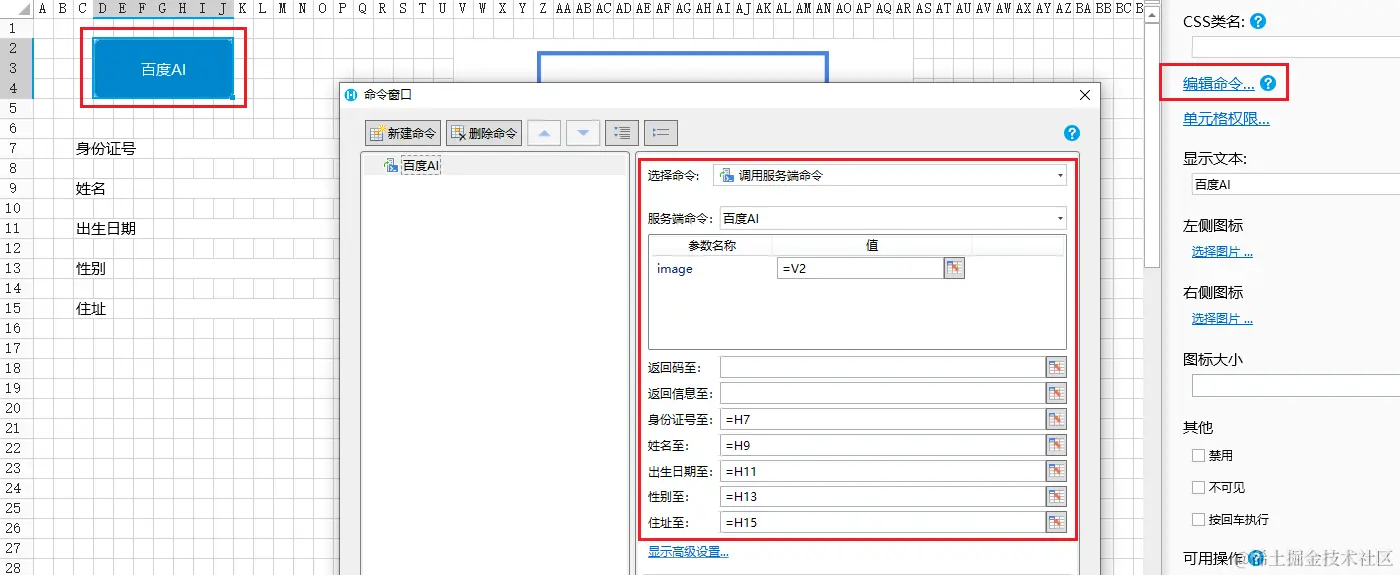
Task: Select the 身份证号 label cell on the sheet
Action: (x=106, y=148)
